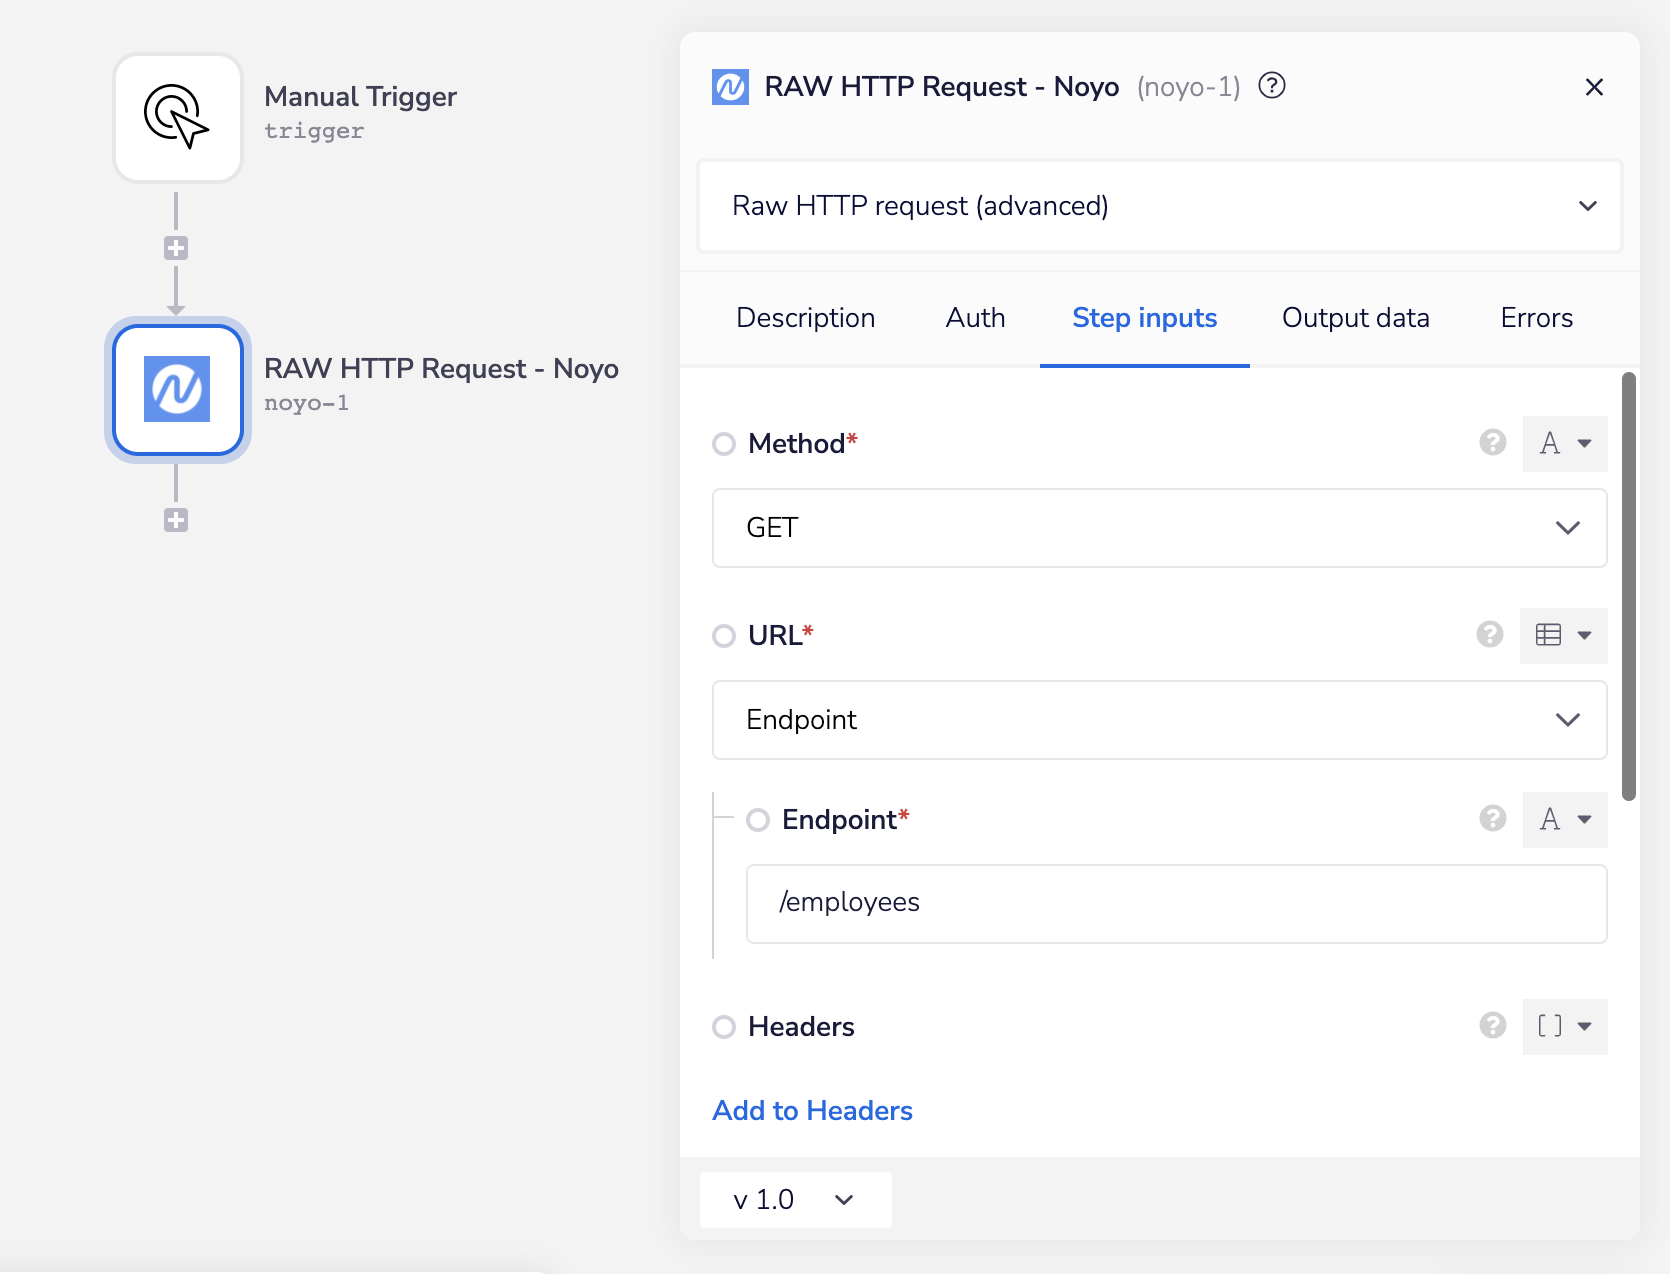This screenshot has height=1274, width=1670.
Task: Open help via question mark beside panel title
Action: pyautogui.click(x=1272, y=86)
